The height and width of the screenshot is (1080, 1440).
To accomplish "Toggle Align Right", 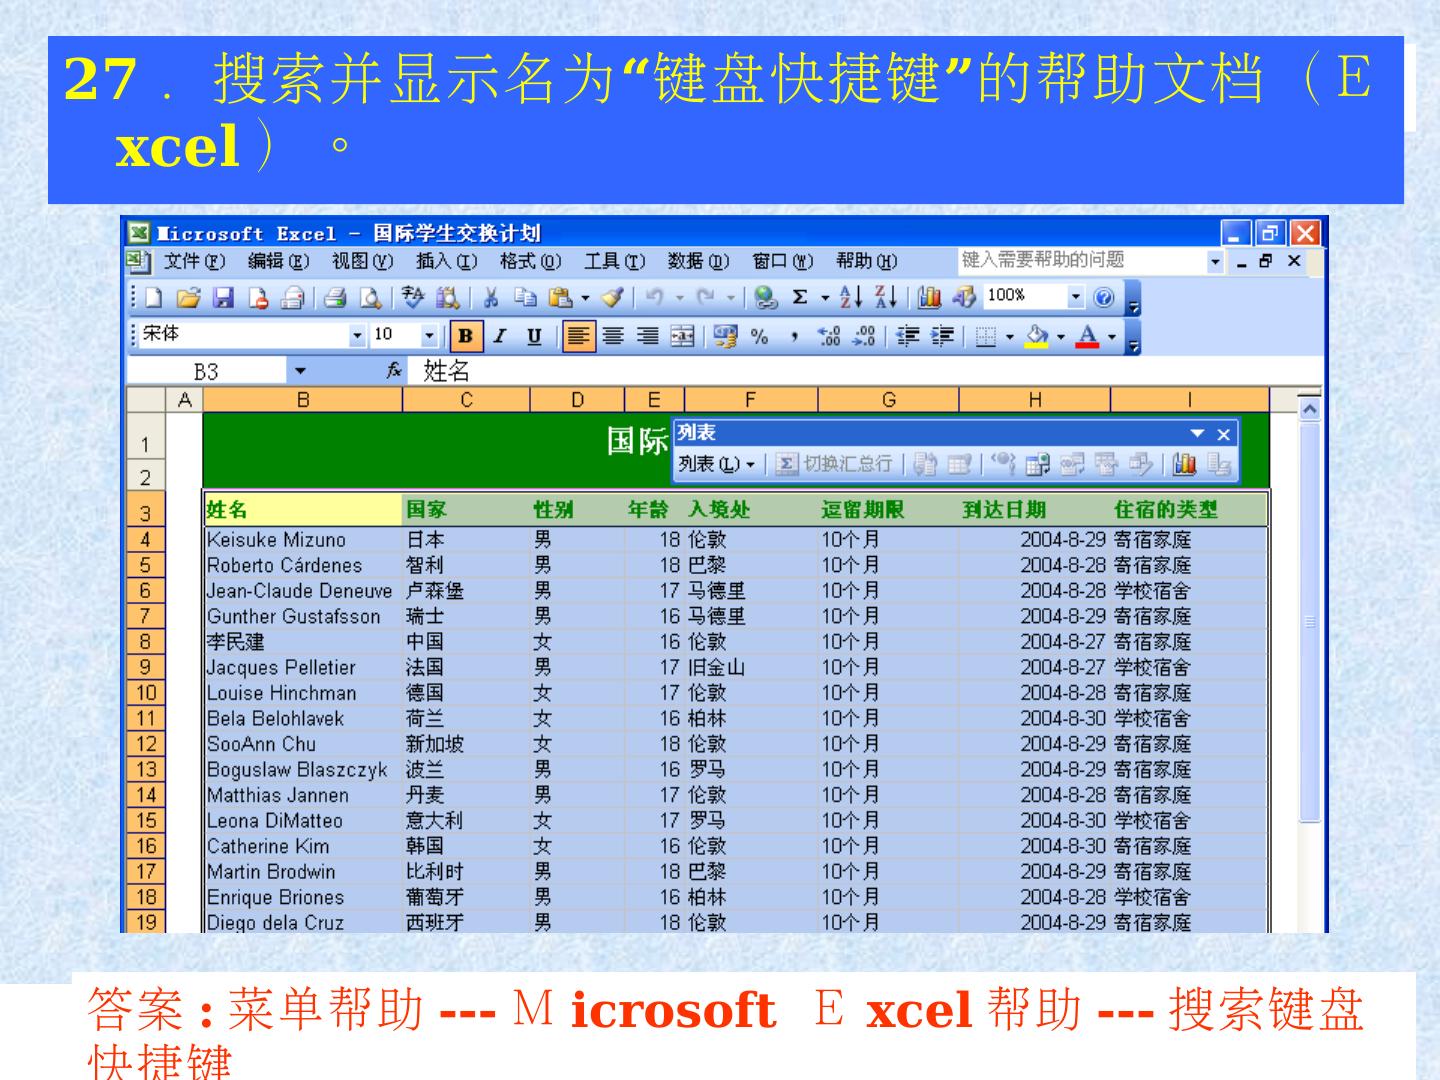I will (x=647, y=337).
